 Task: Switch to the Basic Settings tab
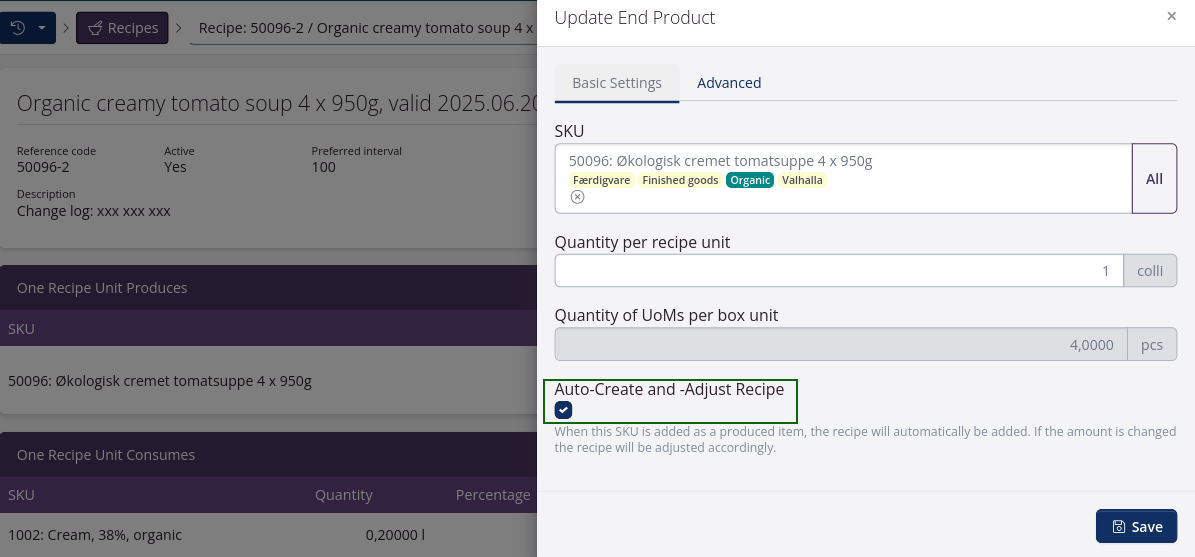(617, 83)
